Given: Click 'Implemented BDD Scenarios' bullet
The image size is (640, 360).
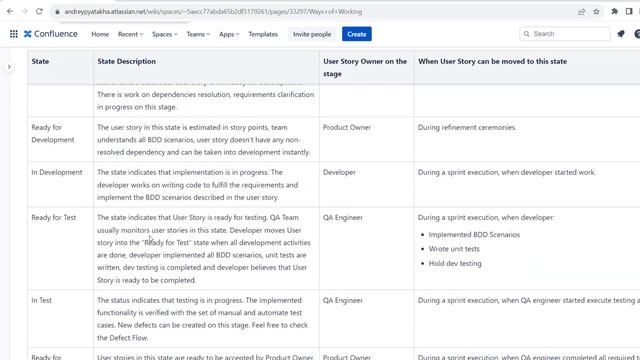Looking at the screenshot, I should [474, 235].
